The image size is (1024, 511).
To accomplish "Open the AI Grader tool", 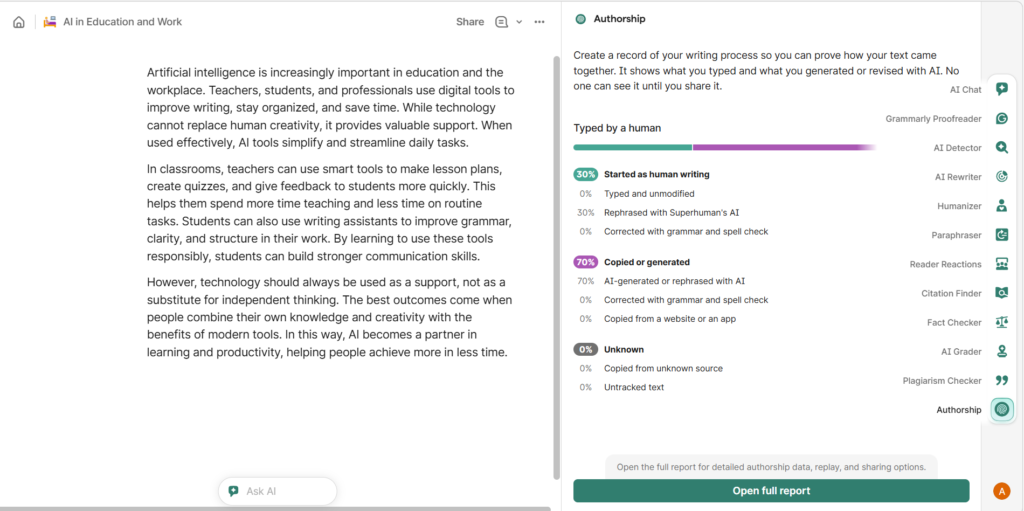I will tap(1001, 351).
